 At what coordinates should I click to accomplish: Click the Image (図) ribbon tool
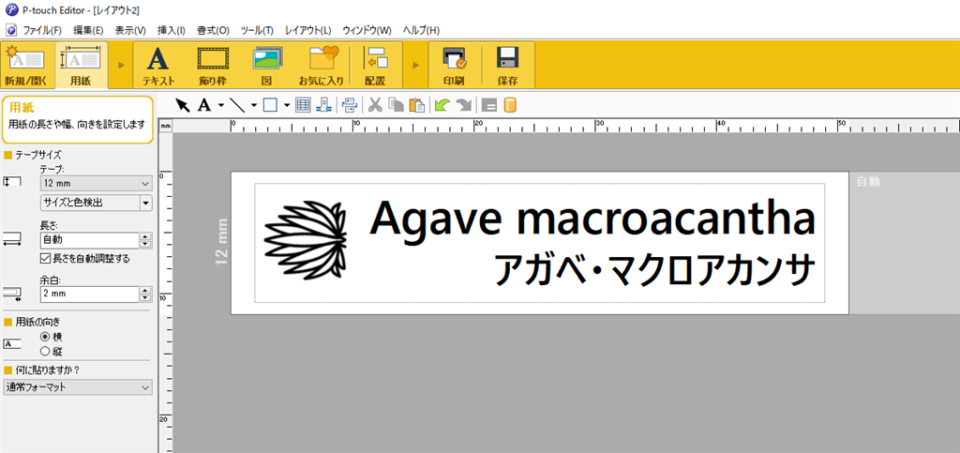click(267, 65)
